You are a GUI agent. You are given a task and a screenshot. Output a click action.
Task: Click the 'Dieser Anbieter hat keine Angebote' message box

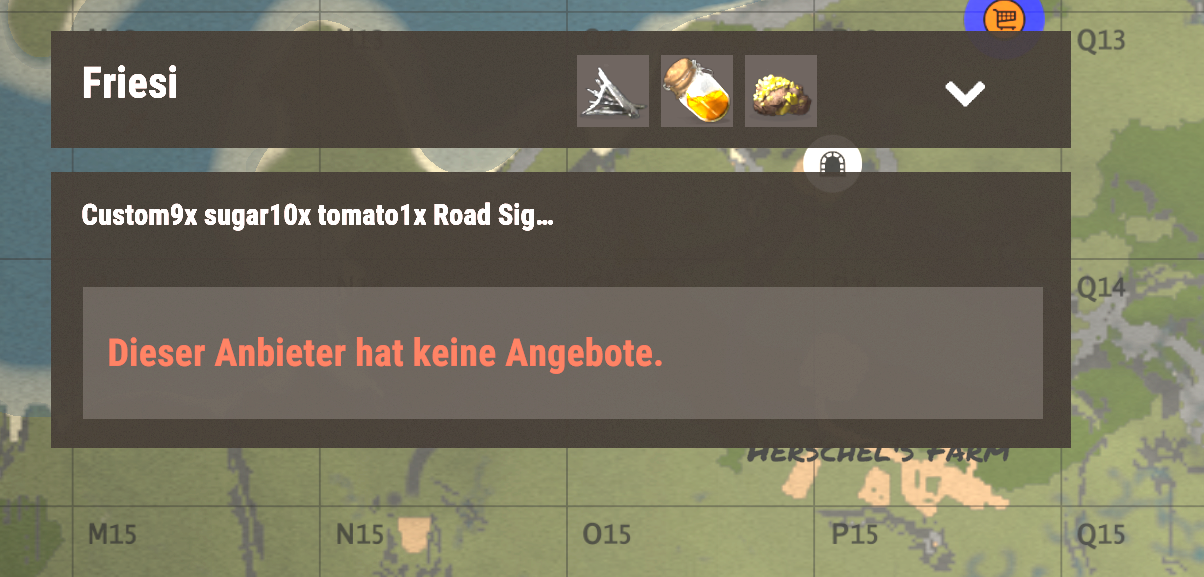pos(563,353)
